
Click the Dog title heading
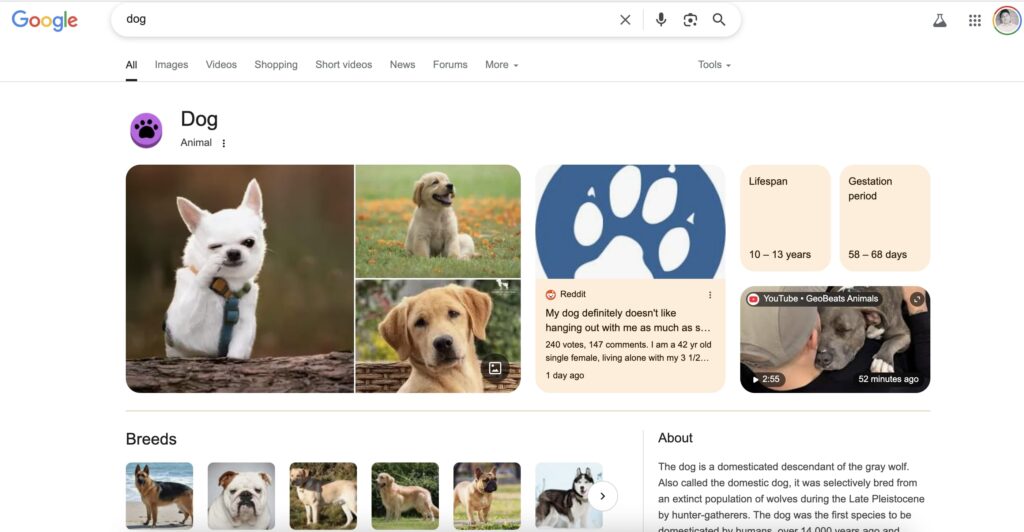point(199,119)
